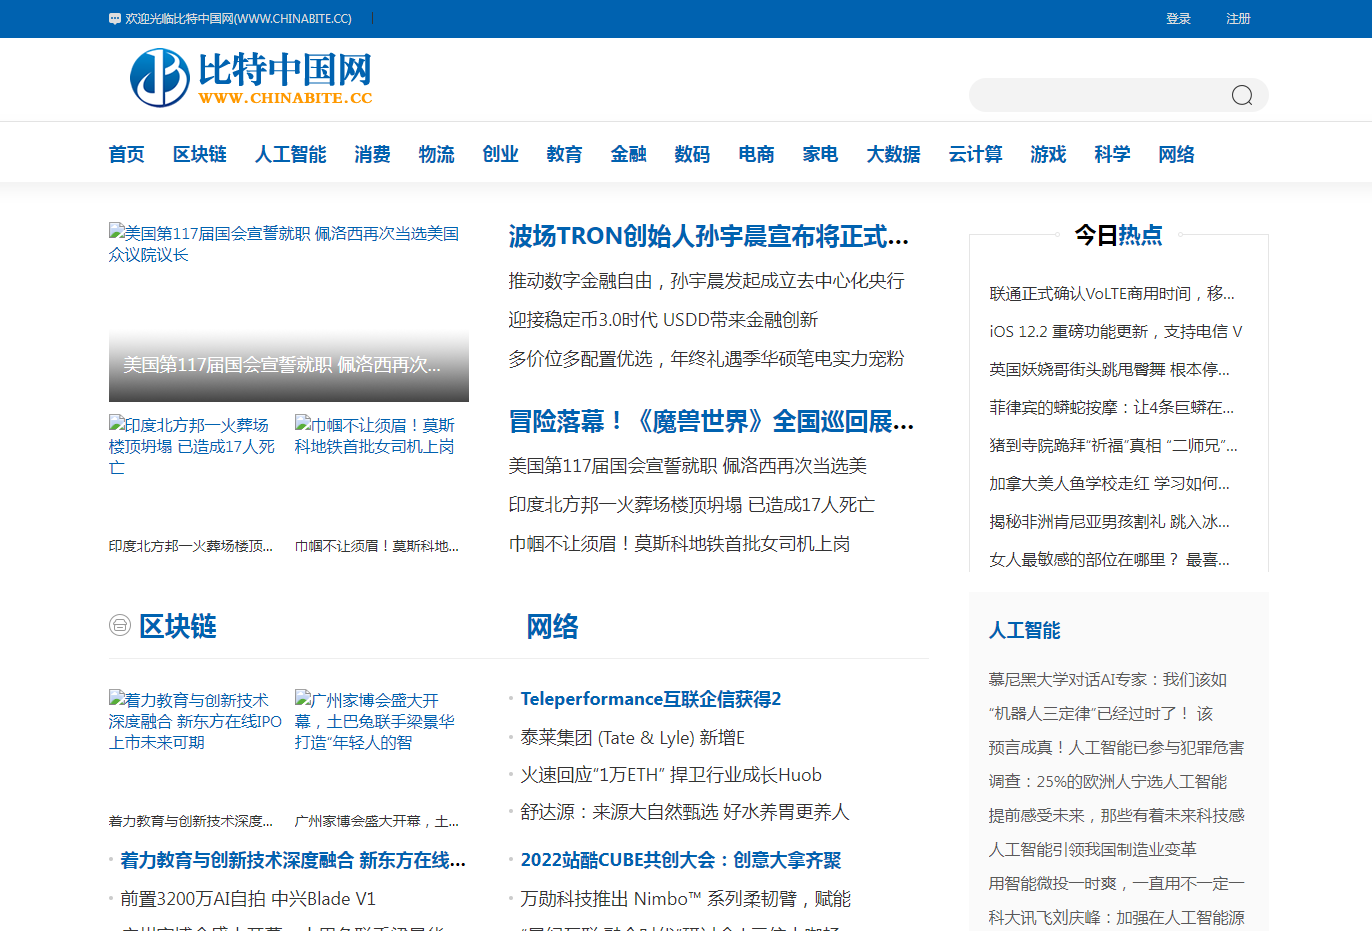The image size is (1372, 931).
Task: Click the thumbnail image of 巾帼不让须眉 莫斯科地铁
Action: (382, 472)
